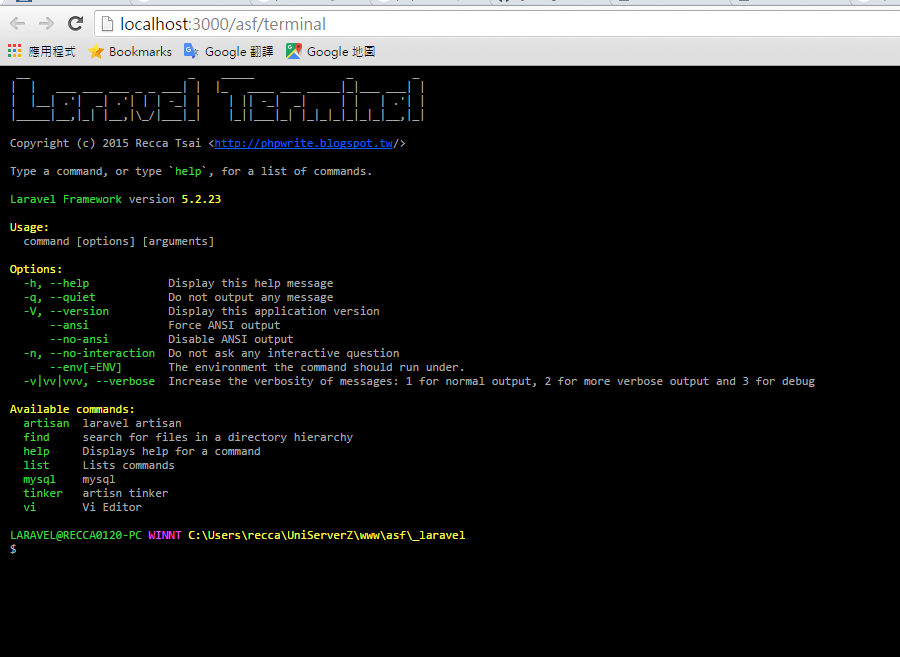The width and height of the screenshot is (900, 657).
Task: Click the 'Usage:' heading
Action: pyautogui.click(x=29, y=227)
